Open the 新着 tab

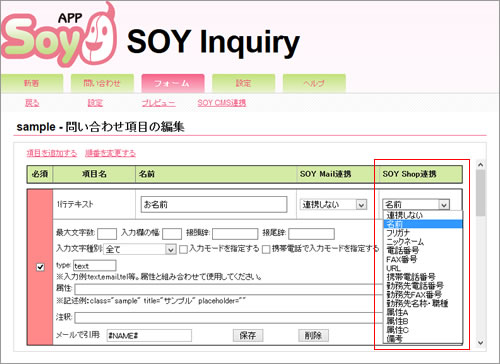(32, 83)
